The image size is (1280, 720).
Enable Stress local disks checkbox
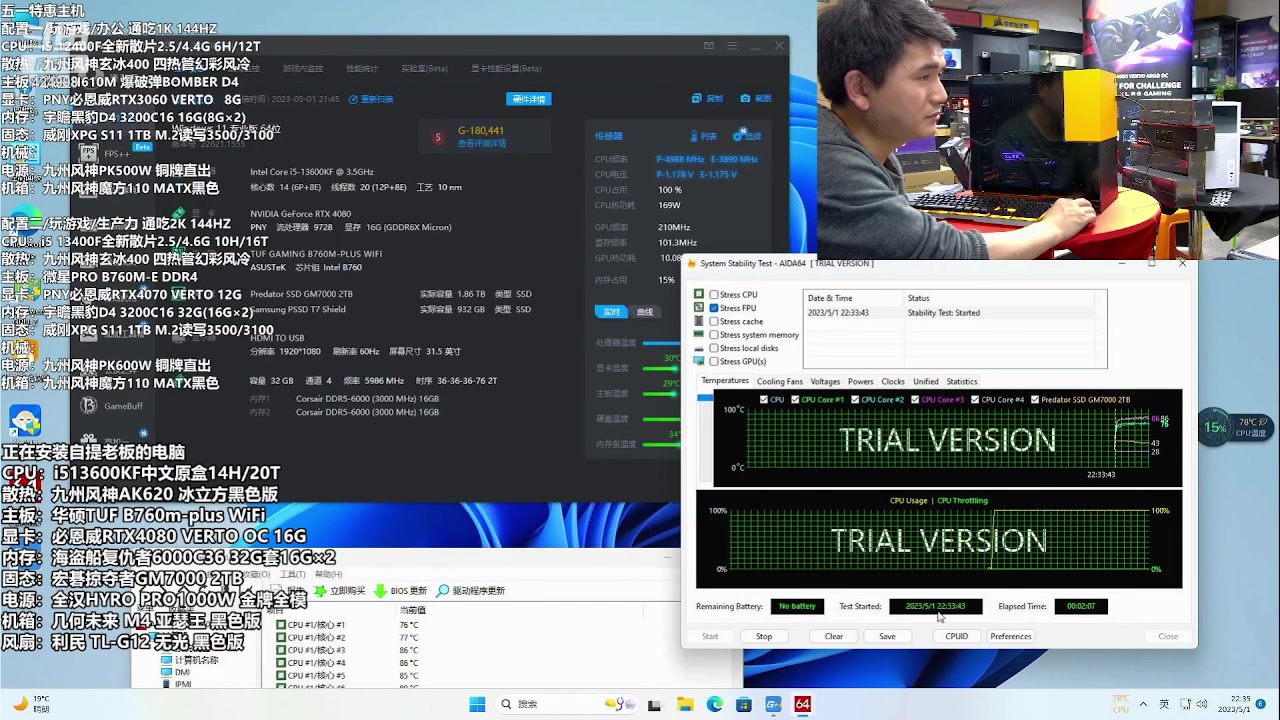click(x=714, y=348)
